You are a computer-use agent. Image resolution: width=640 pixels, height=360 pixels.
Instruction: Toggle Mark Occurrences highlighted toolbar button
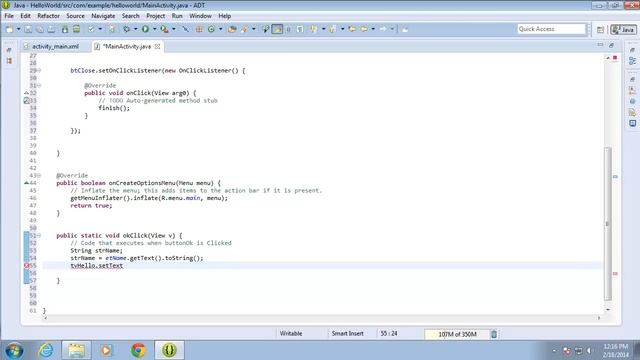click(277, 29)
